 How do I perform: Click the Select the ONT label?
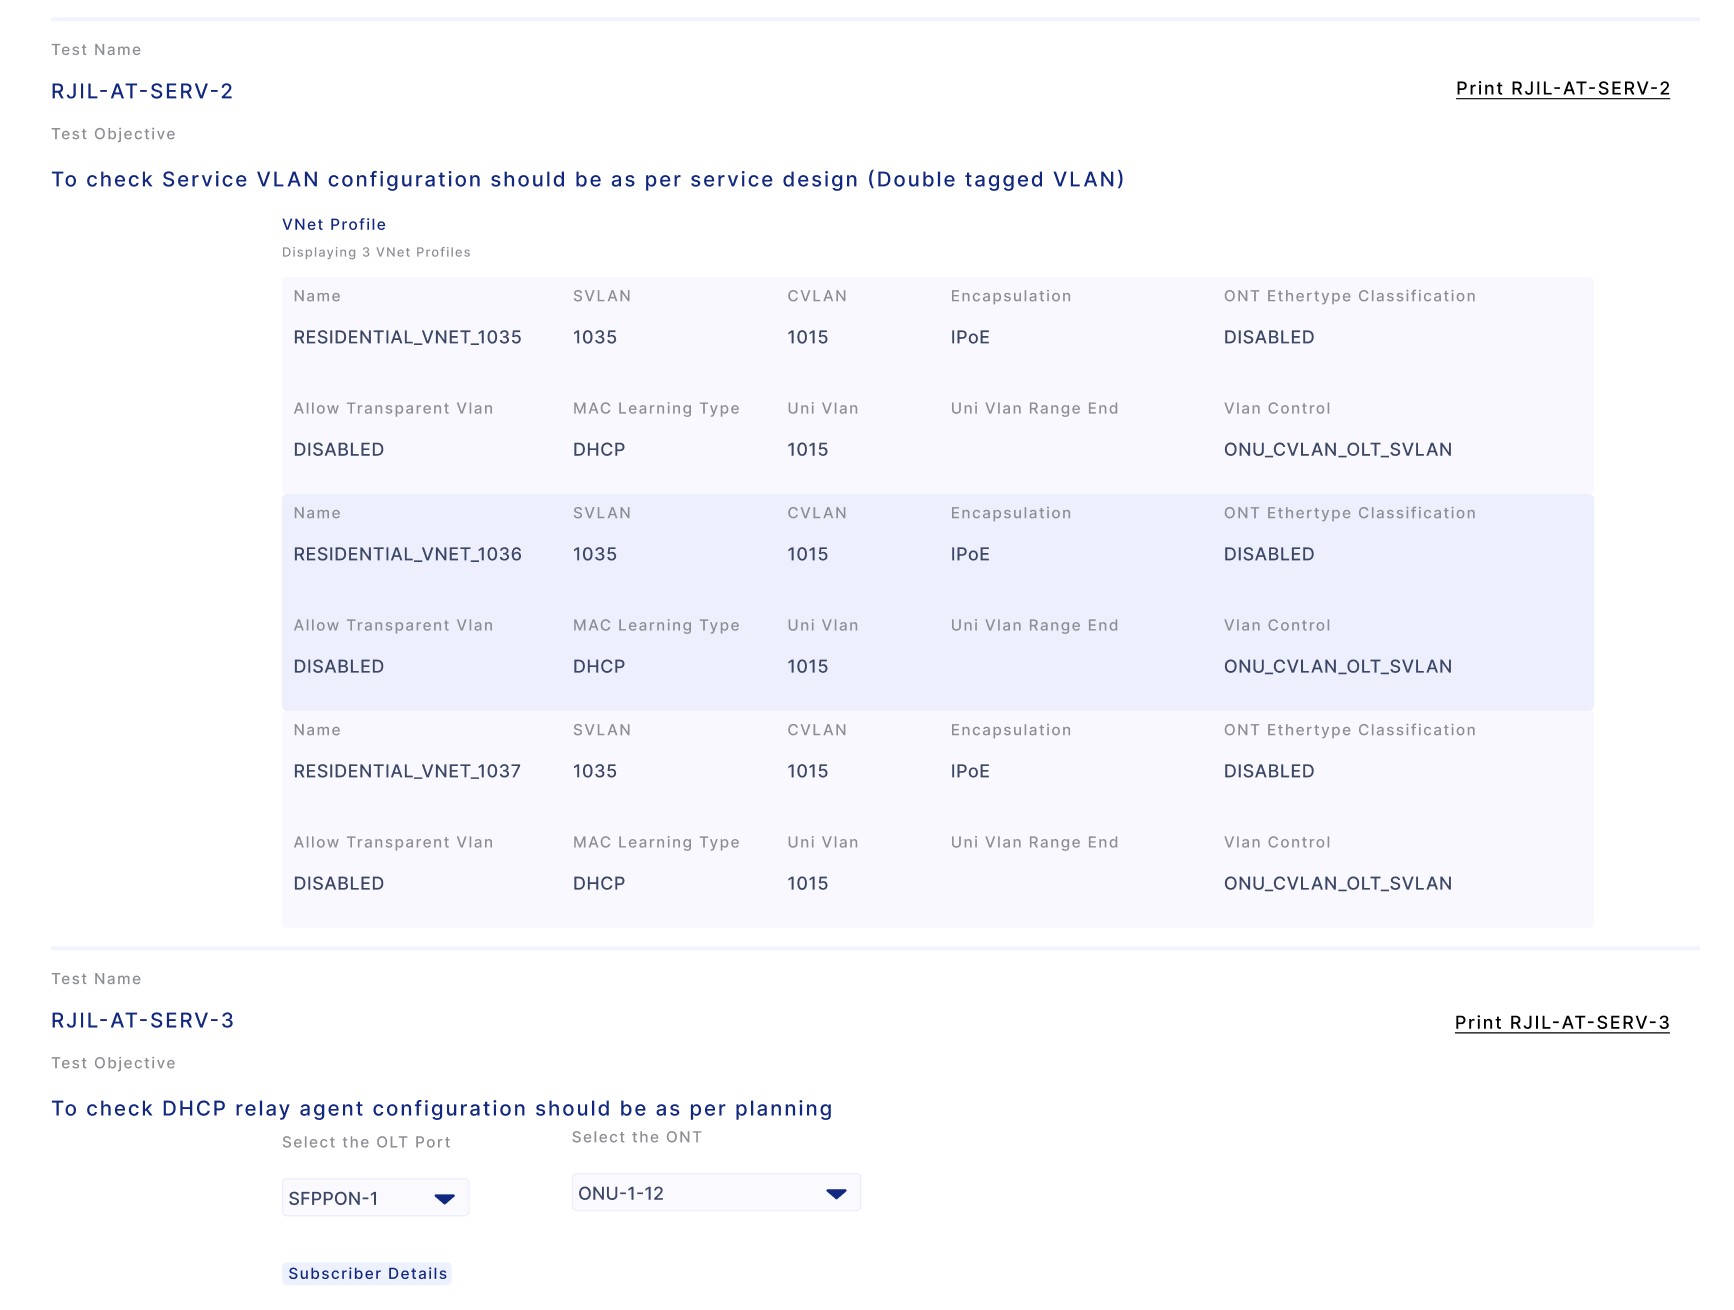pyautogui.click(x=636, y=1138)
